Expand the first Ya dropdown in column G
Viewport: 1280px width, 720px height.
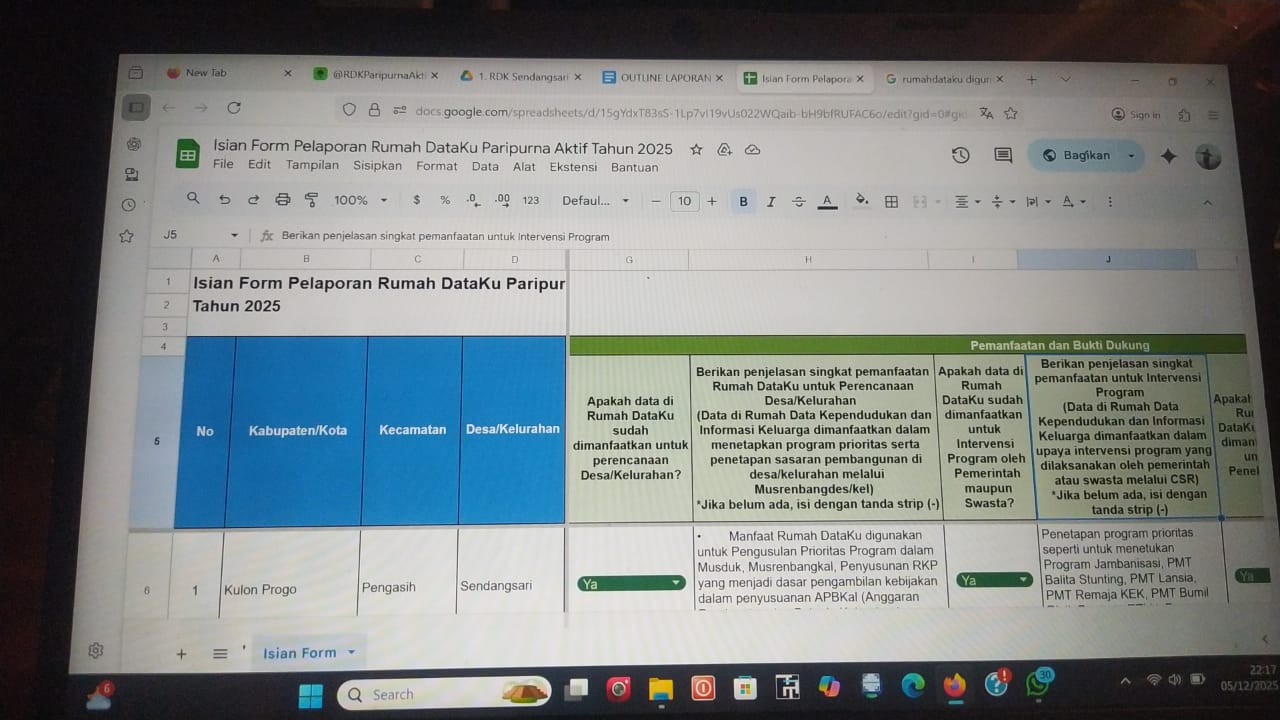[676, 583]
